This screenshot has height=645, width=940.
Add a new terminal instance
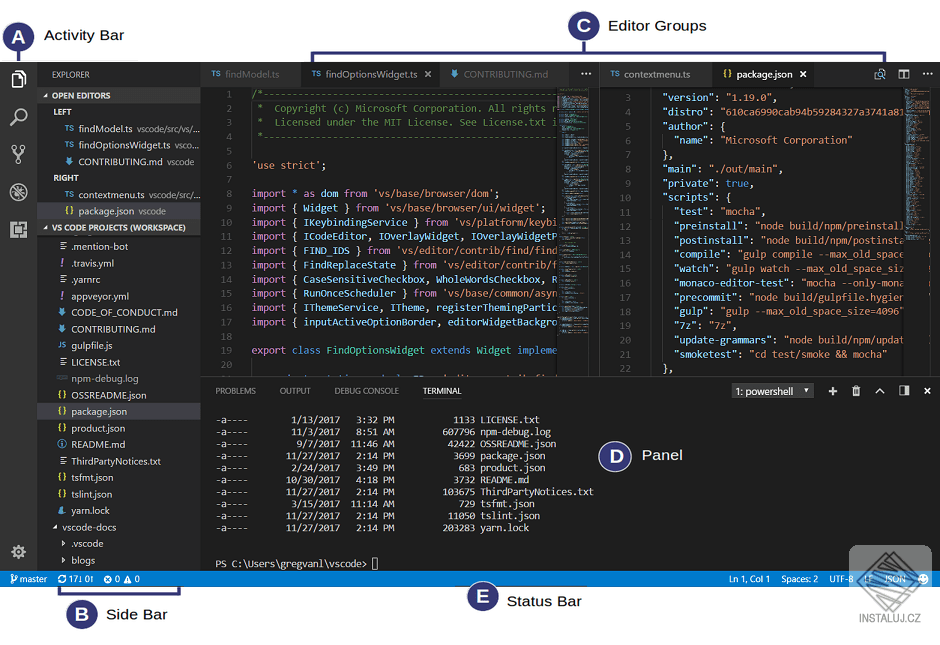(x=834, y=390)
